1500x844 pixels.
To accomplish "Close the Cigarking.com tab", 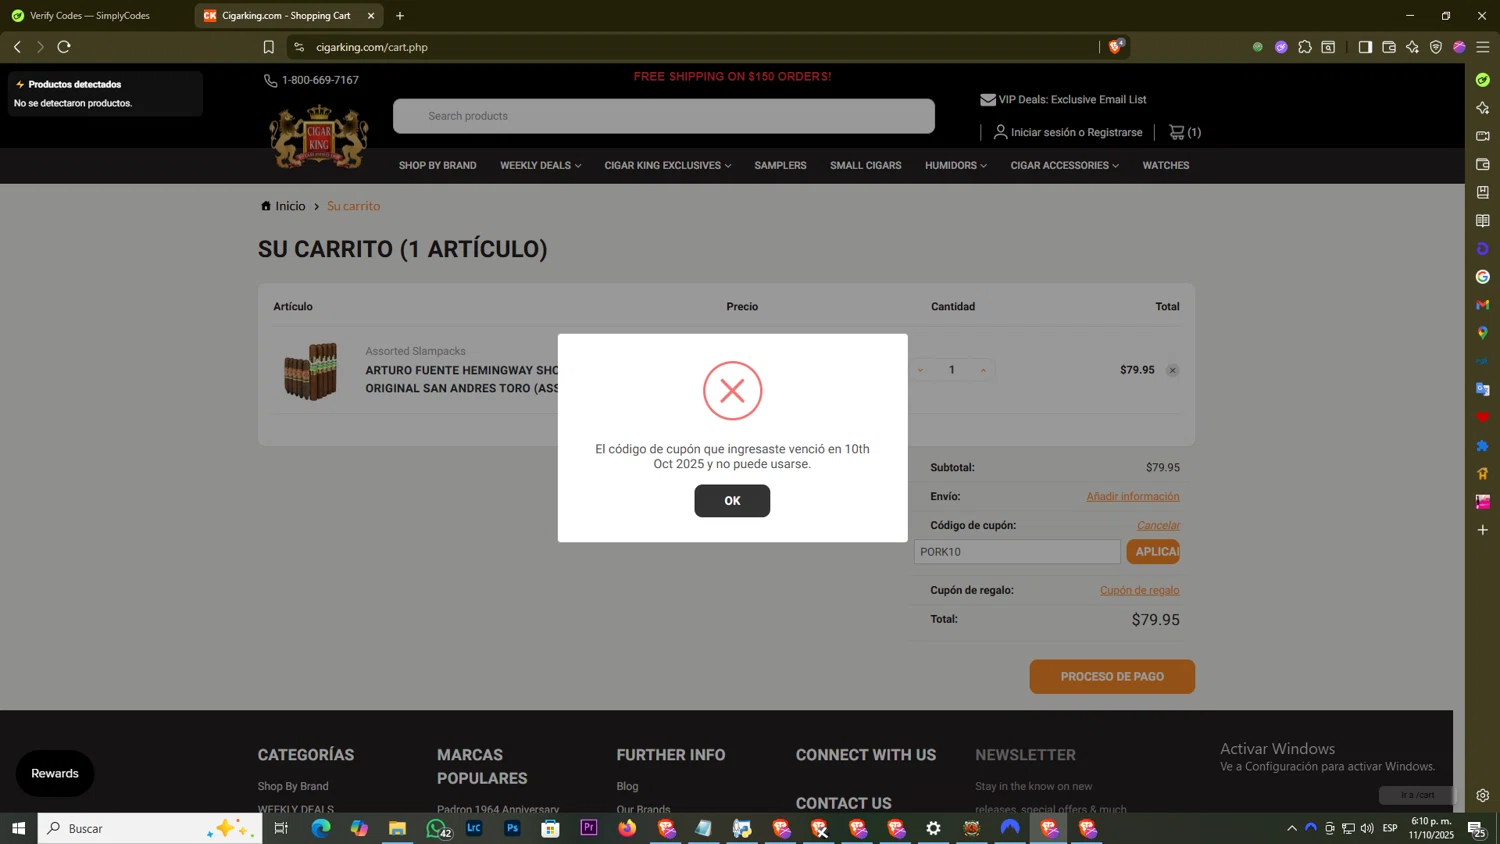I will pyautogui.click(x=371, y=16).
